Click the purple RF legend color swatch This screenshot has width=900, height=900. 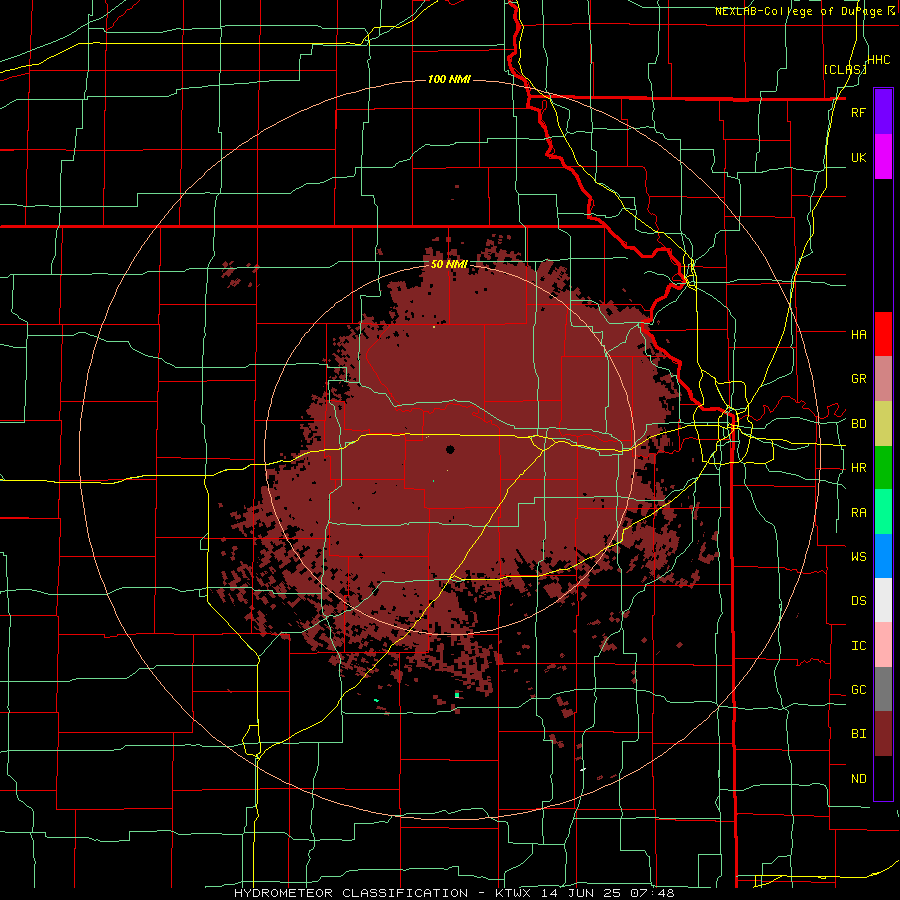(x=883, y=111)
